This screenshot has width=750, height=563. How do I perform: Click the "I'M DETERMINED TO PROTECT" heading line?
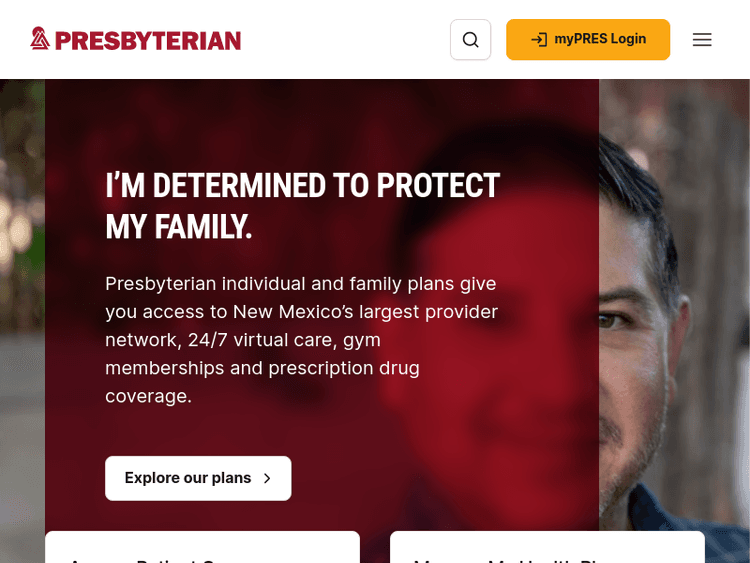coord(302,186)
